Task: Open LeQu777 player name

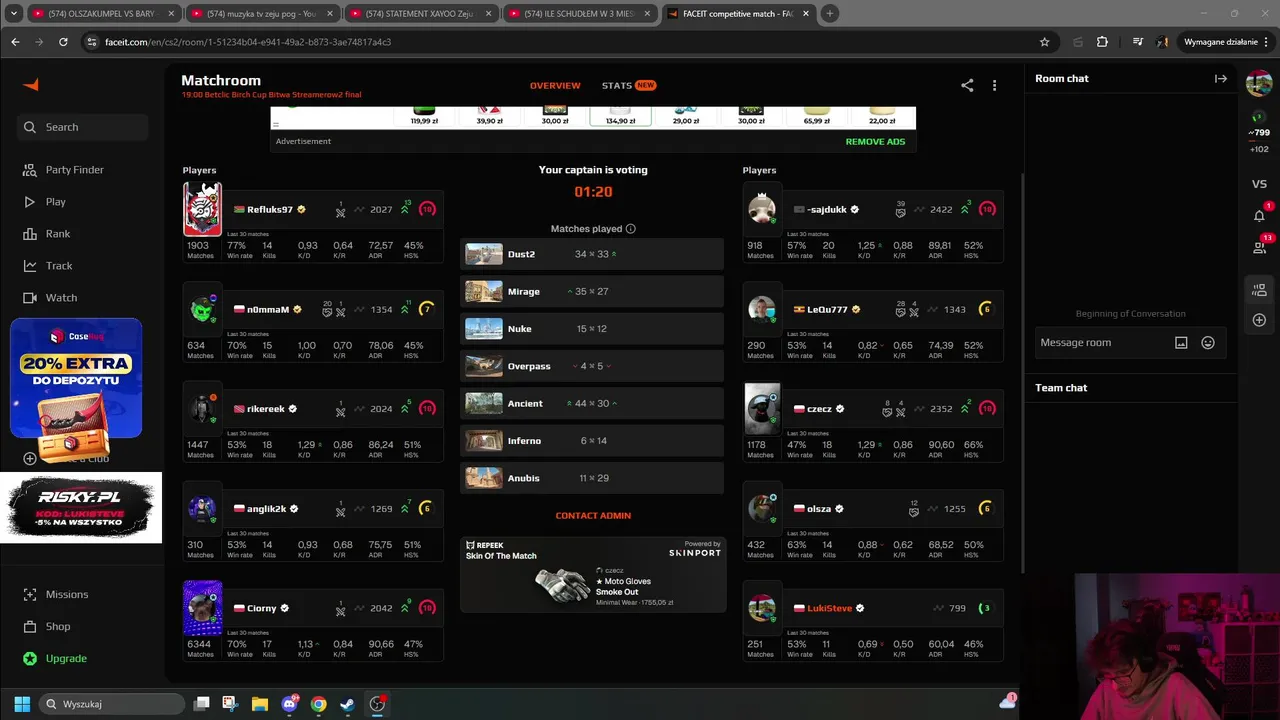Action: 827,310
